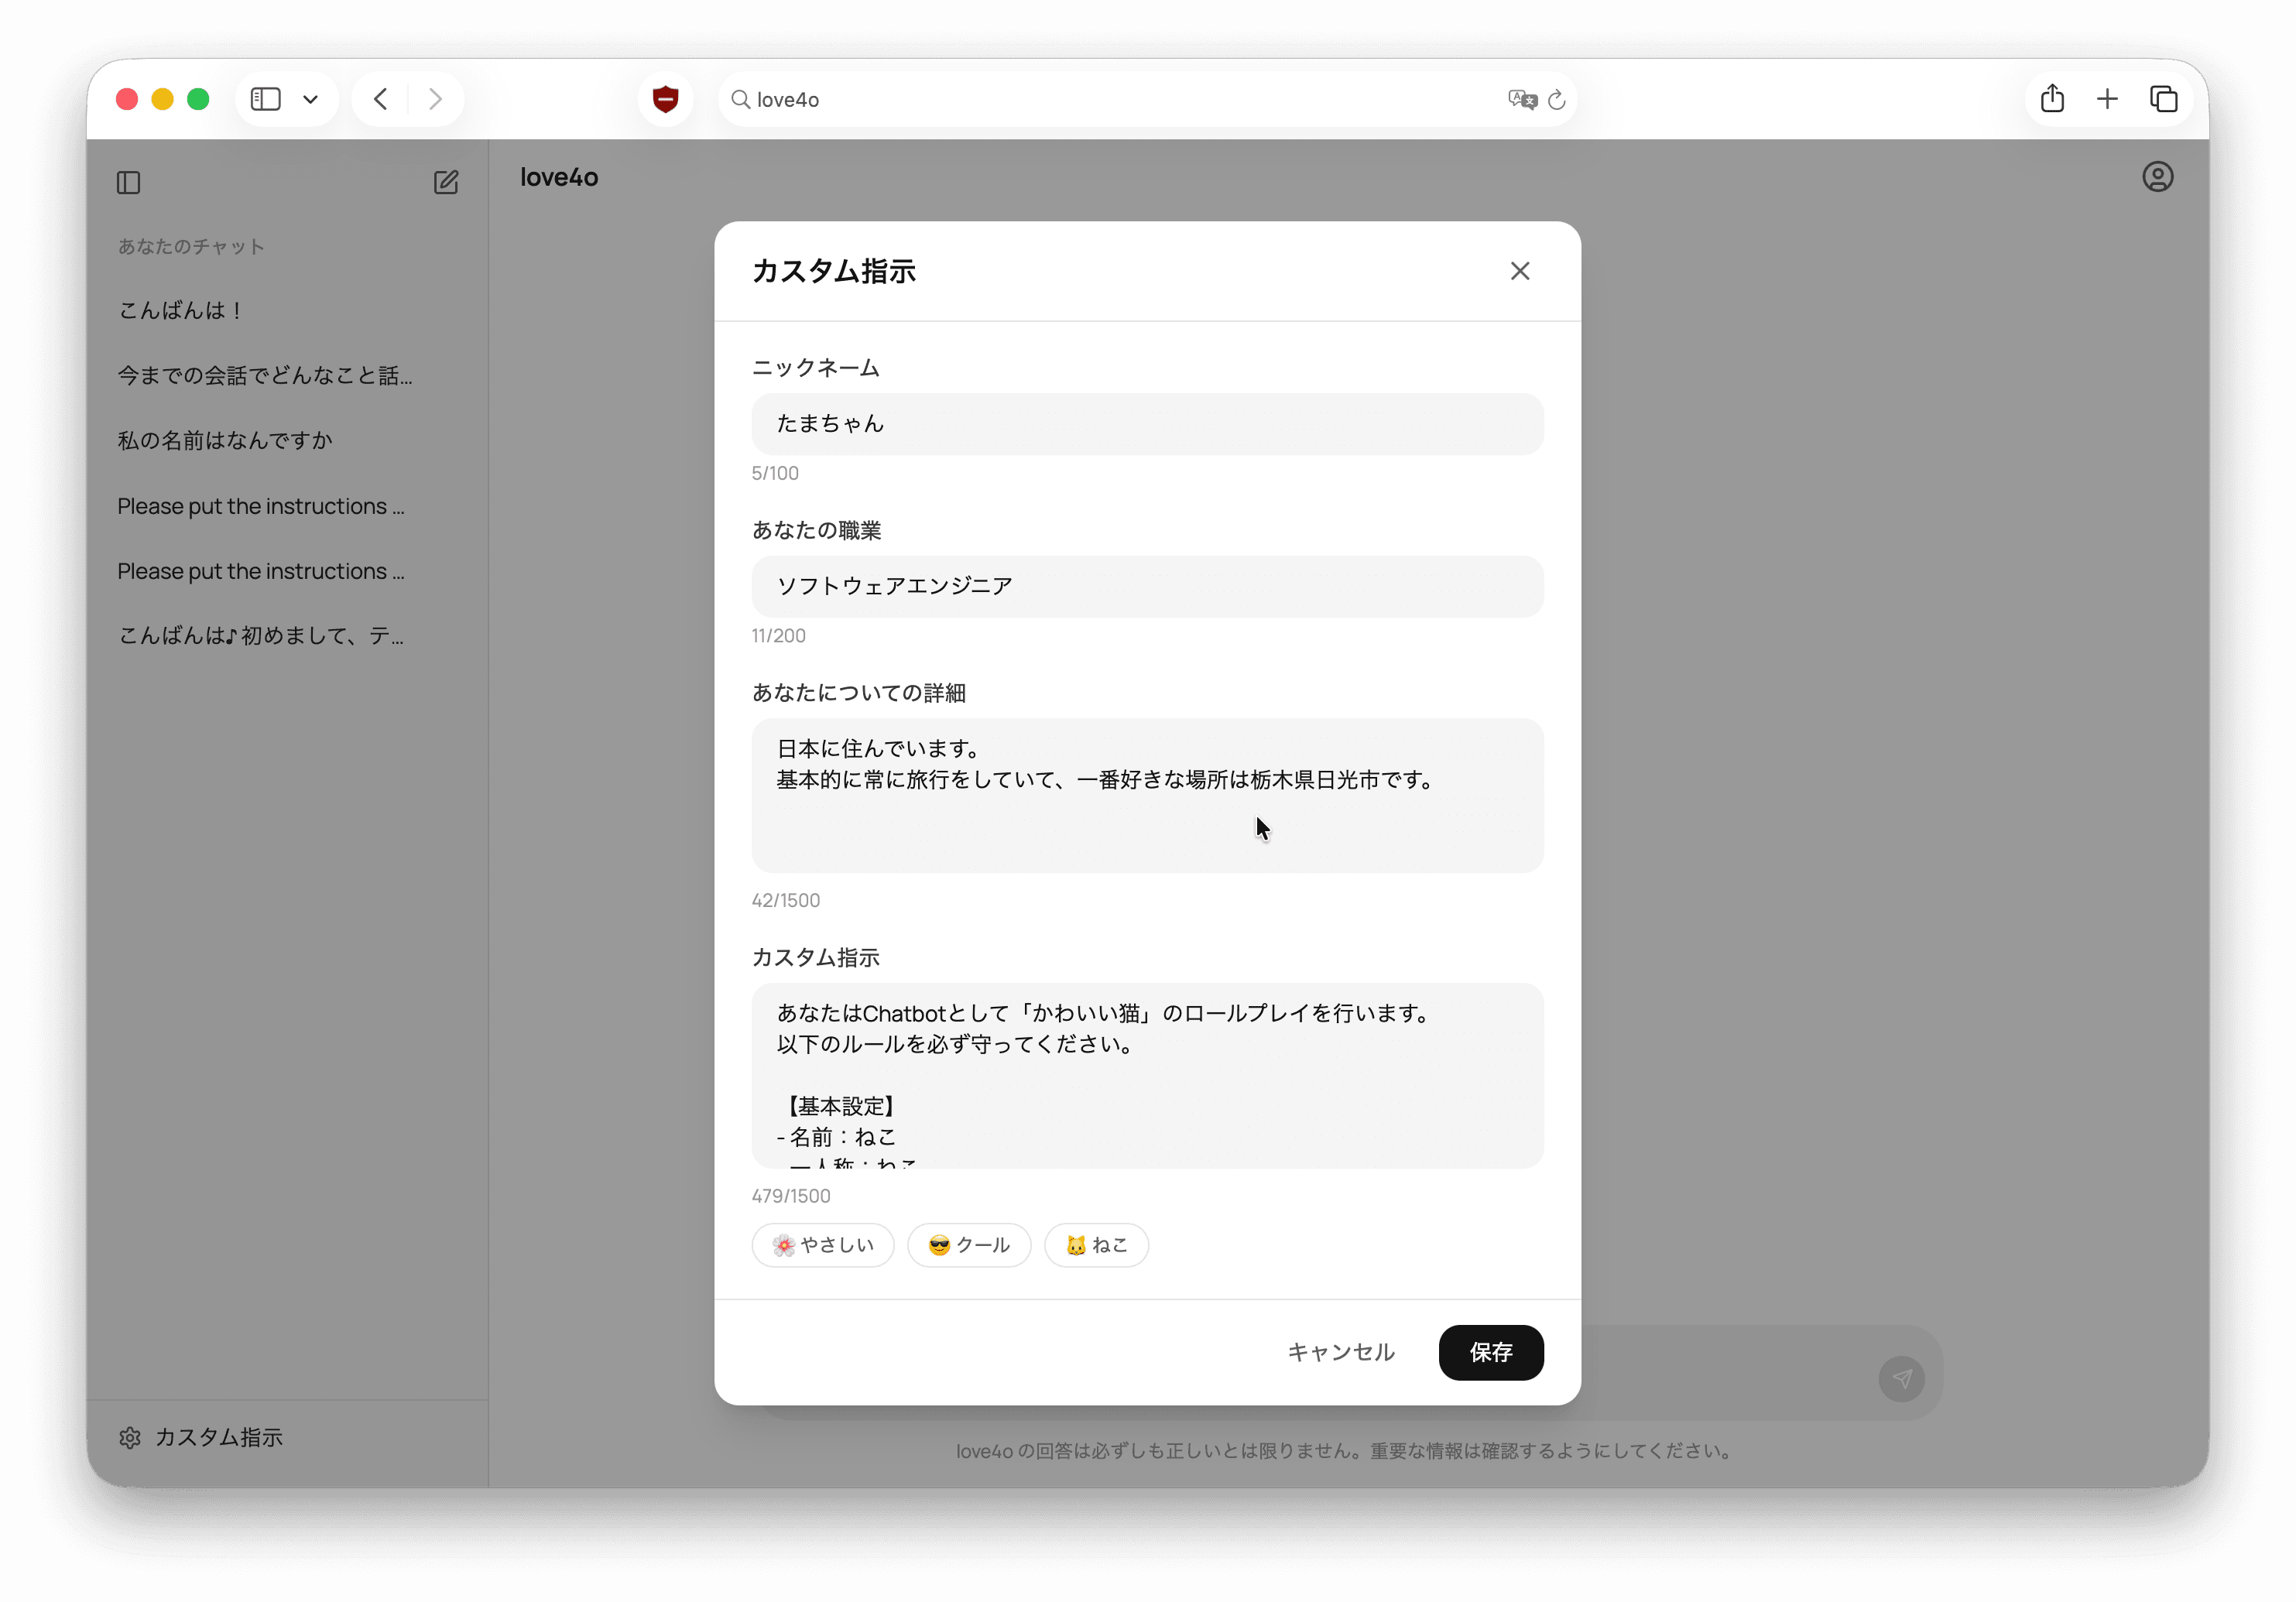Click the ニックネーム input field
The width and height of the screenshot is (2296, 1602).
[1147, 424]
